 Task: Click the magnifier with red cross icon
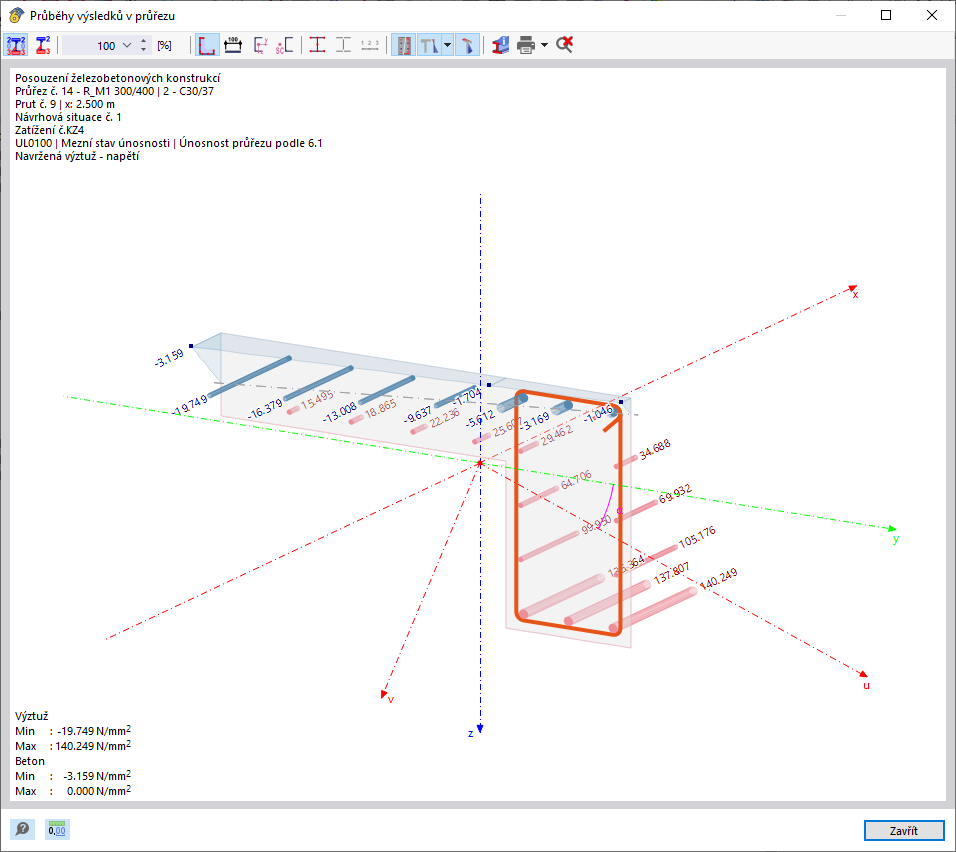565,45
